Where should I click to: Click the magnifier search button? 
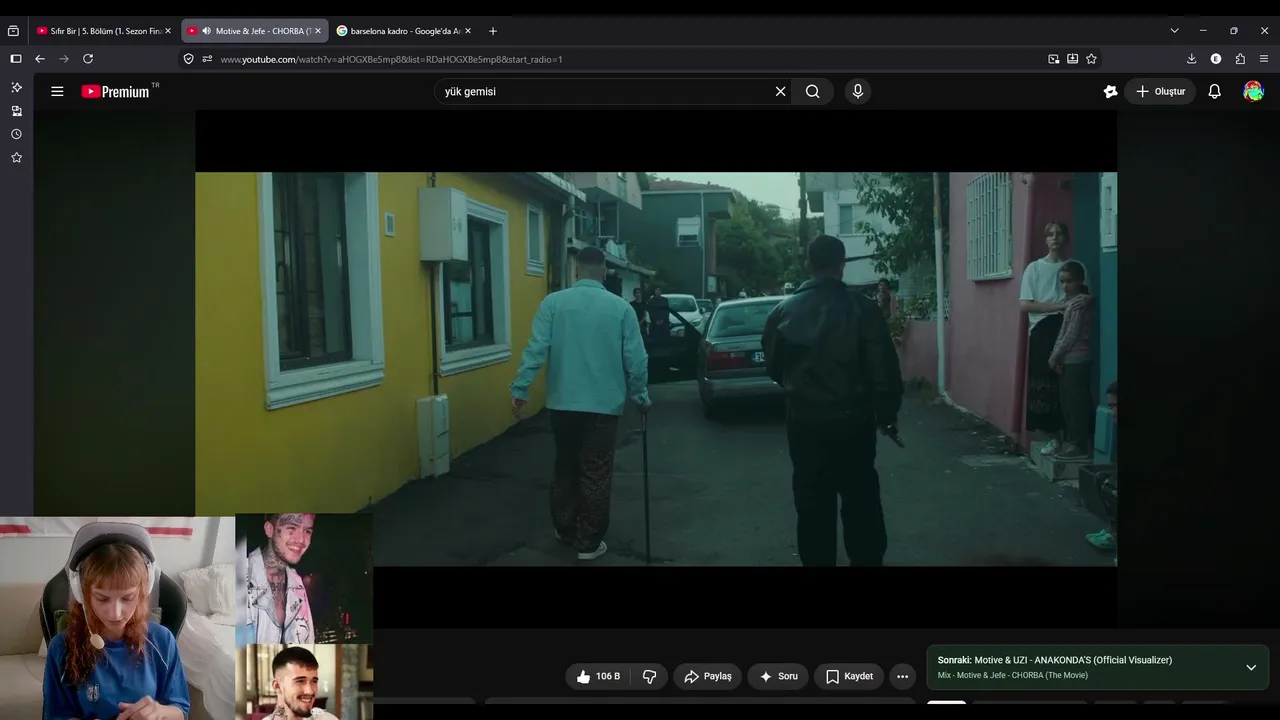point(813,91)
